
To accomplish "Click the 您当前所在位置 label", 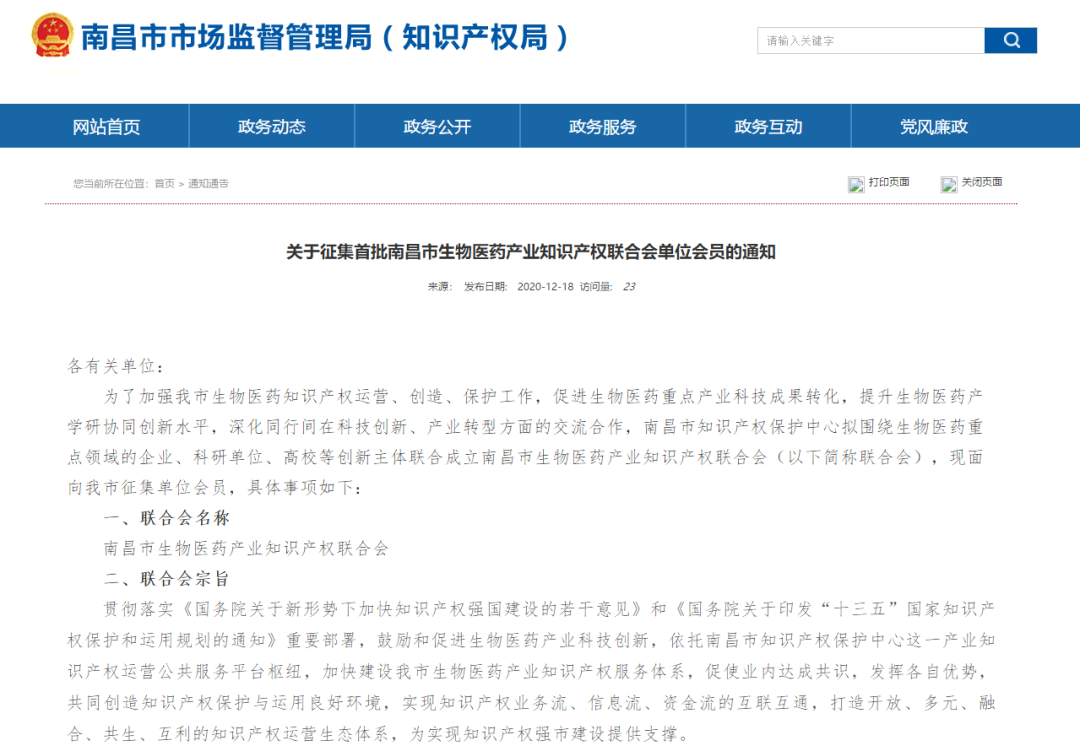I will (x=110, y=184).
